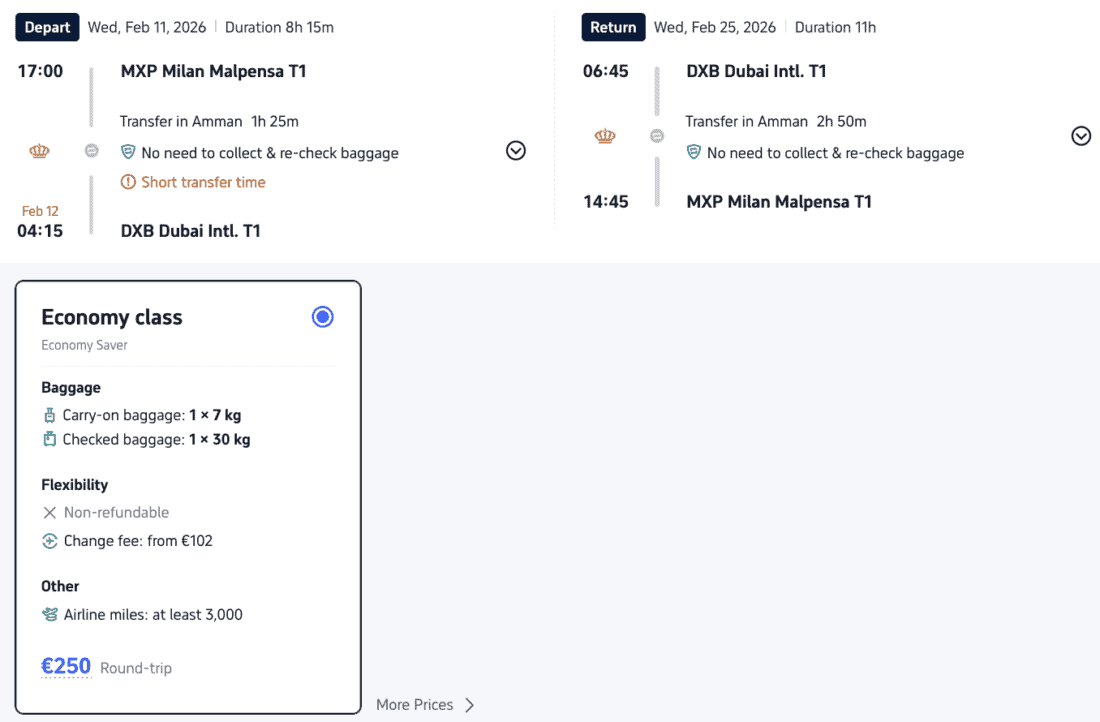The width and height of the screenshot is (1100, 722).
Task: Click the Royal Jordanian crown icon on departure flight
Action: (x=39, y=152)
